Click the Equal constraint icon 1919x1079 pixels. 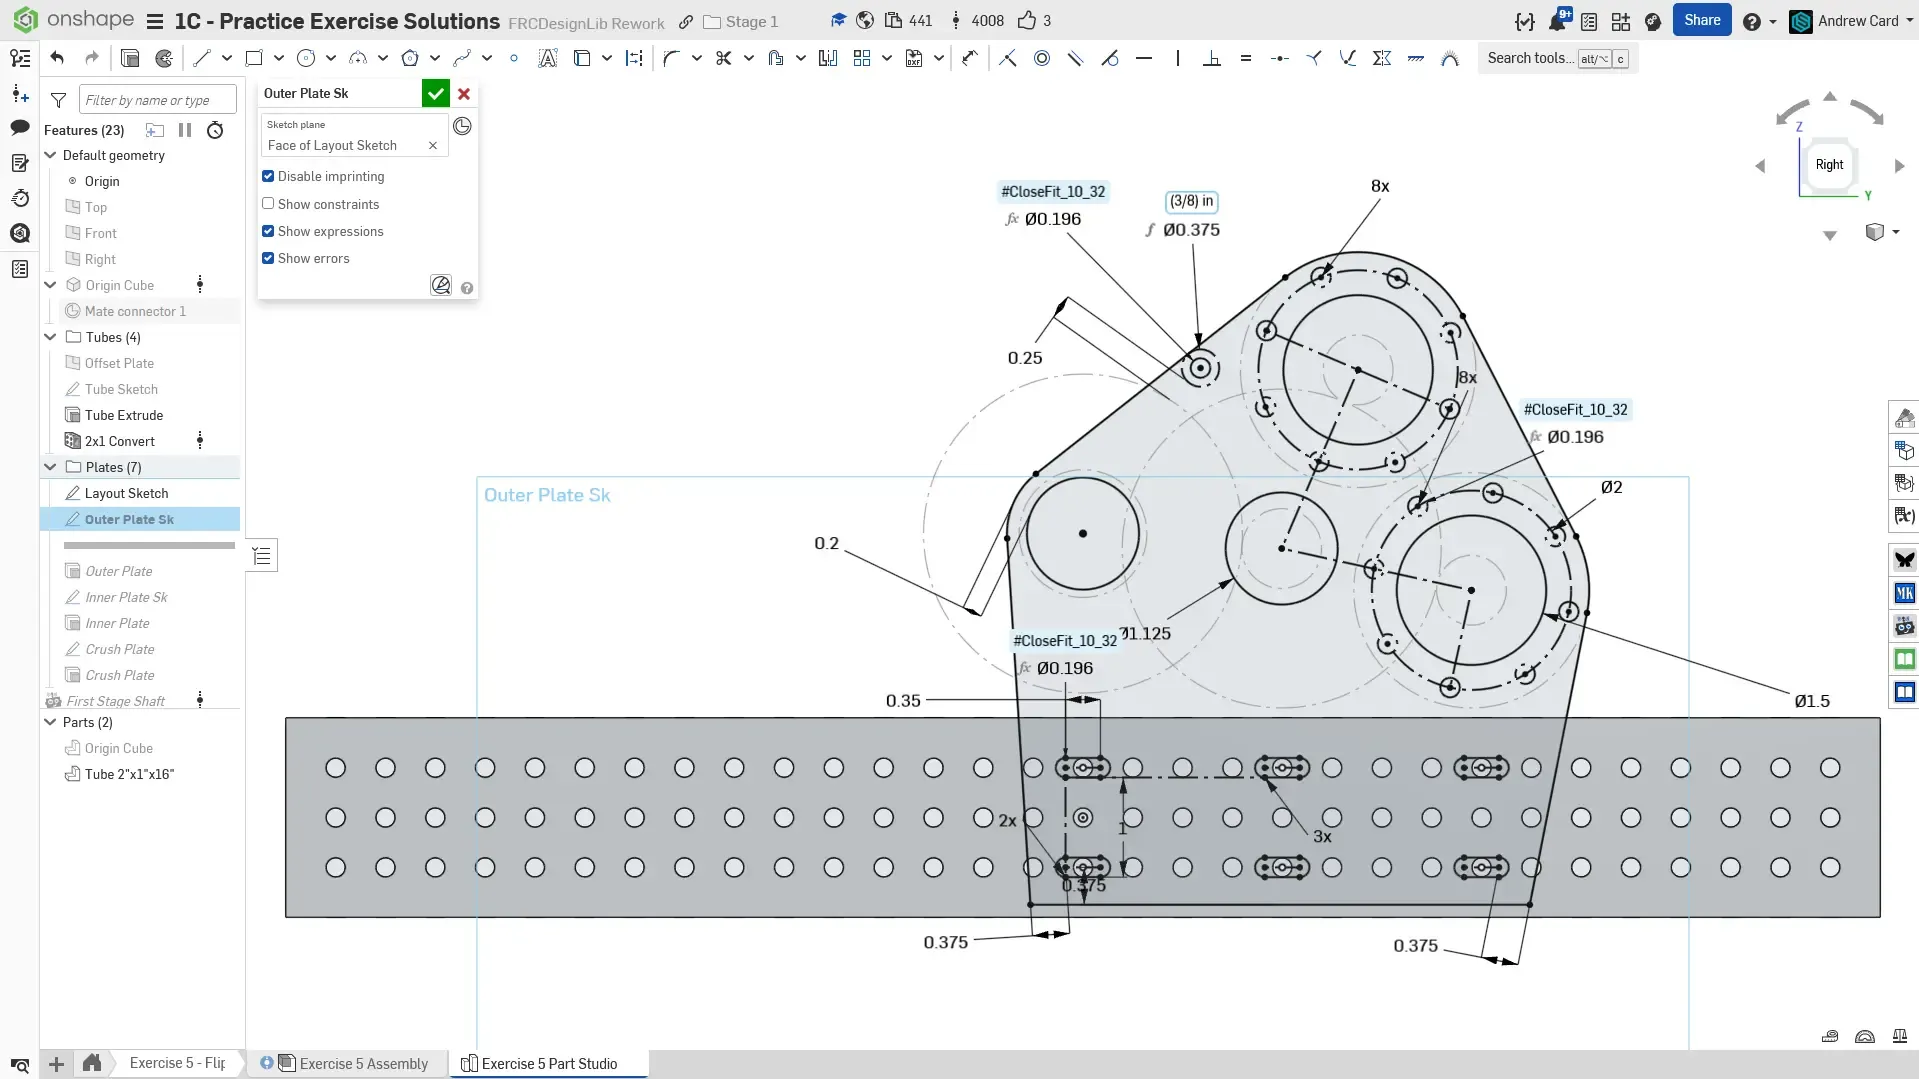(1245, 58)
